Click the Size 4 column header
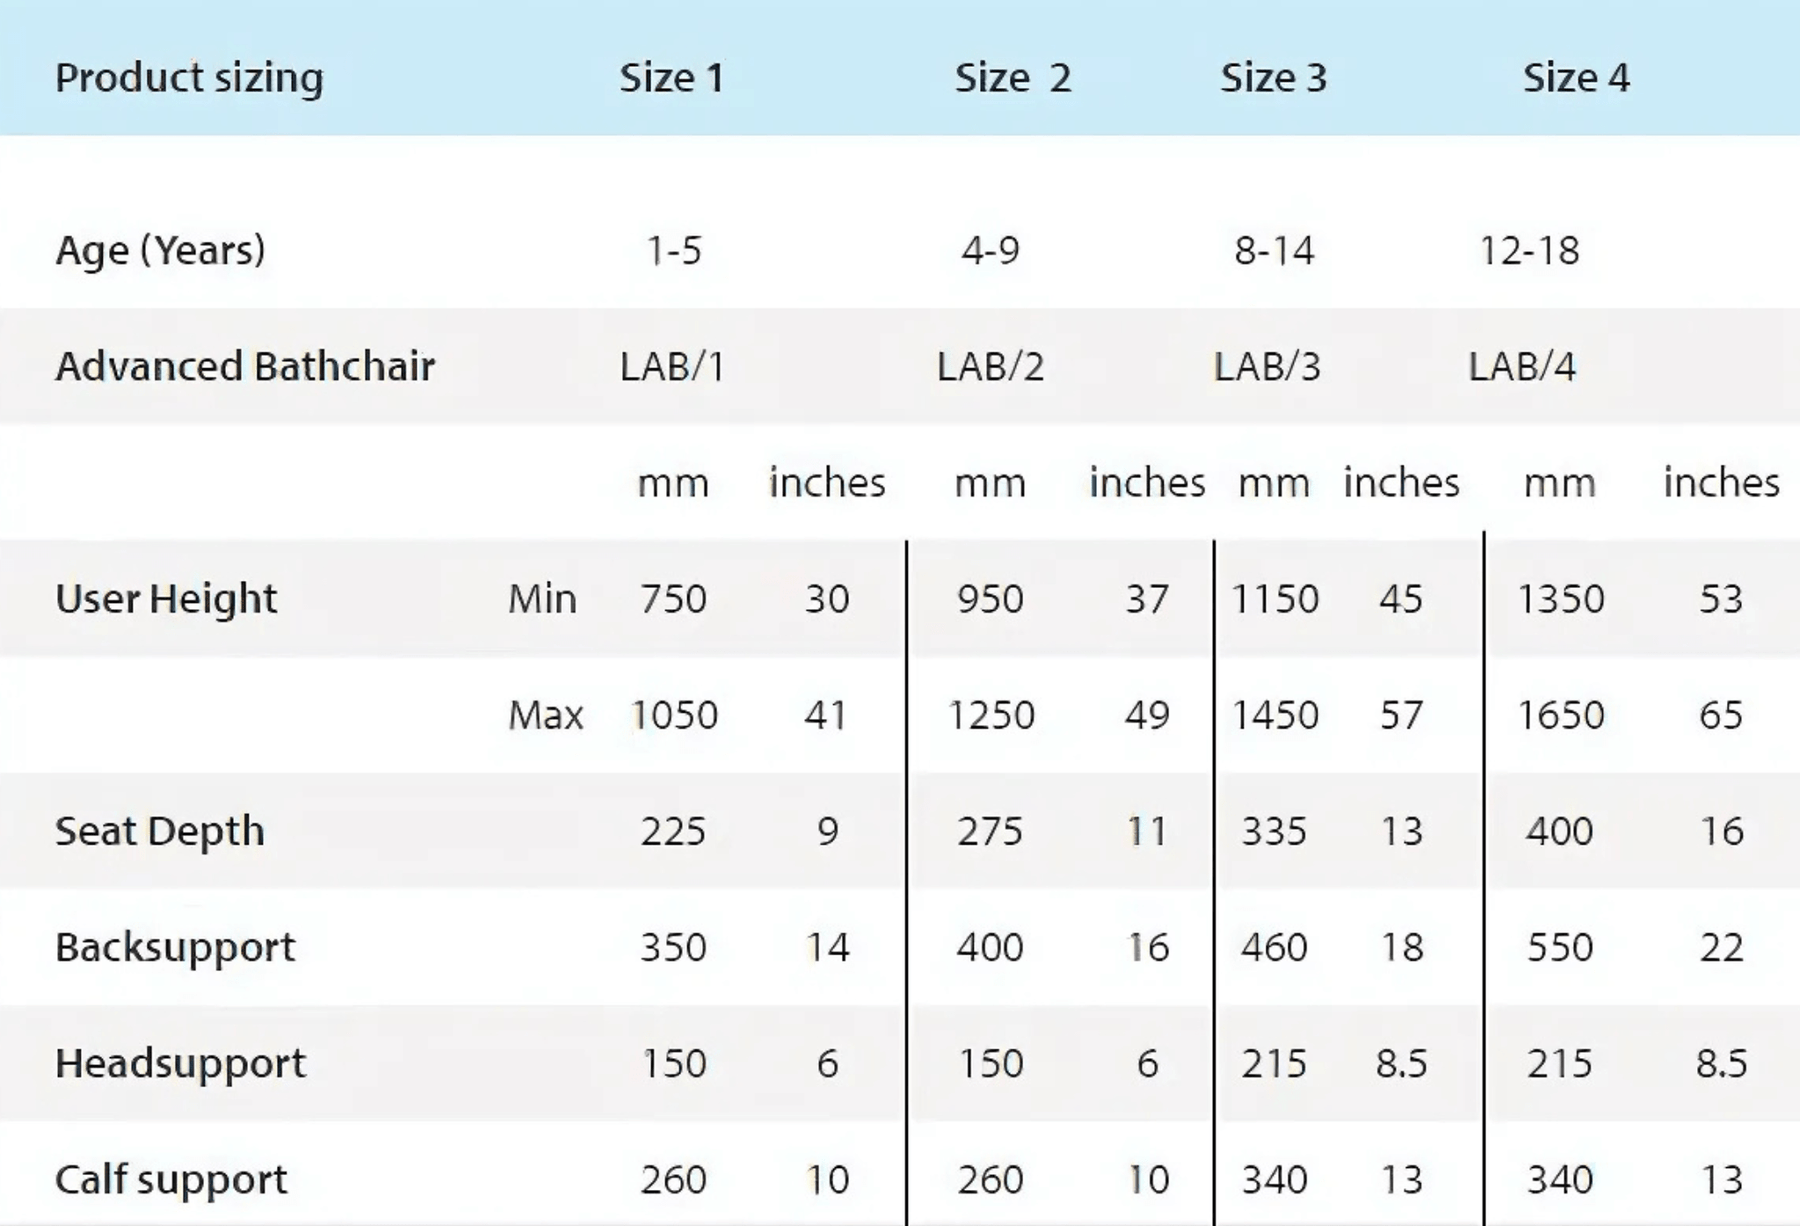Viewport: 1800px width, 1226px height. [1576, 78]
